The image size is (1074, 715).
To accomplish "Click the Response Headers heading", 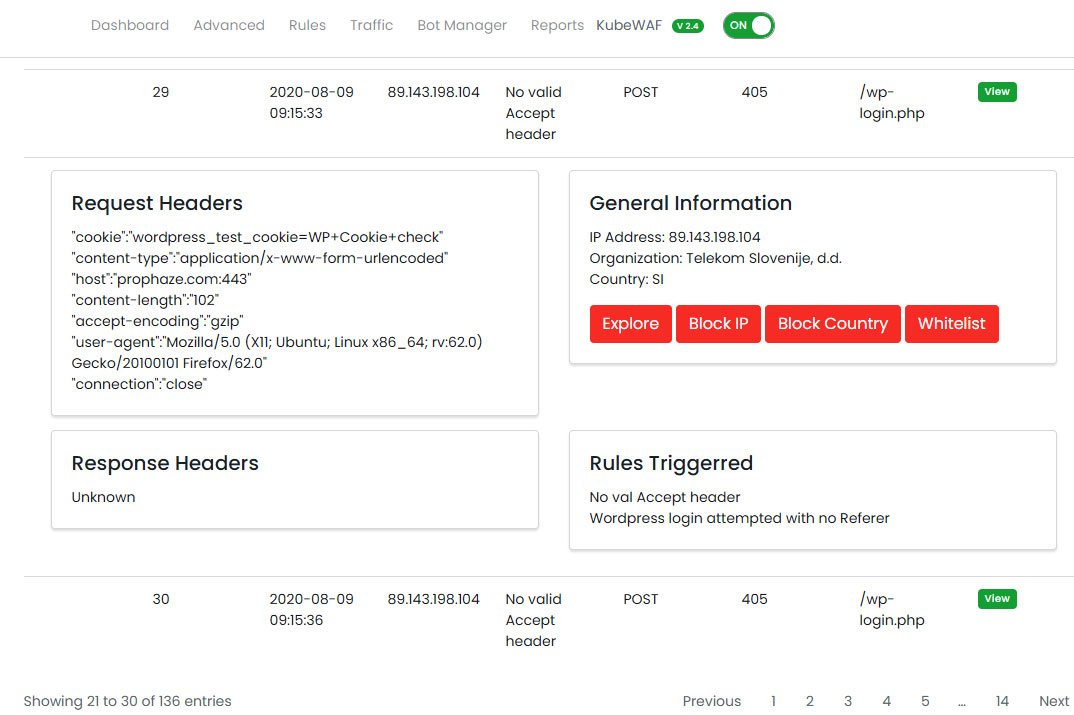I will tap(165, 464).
